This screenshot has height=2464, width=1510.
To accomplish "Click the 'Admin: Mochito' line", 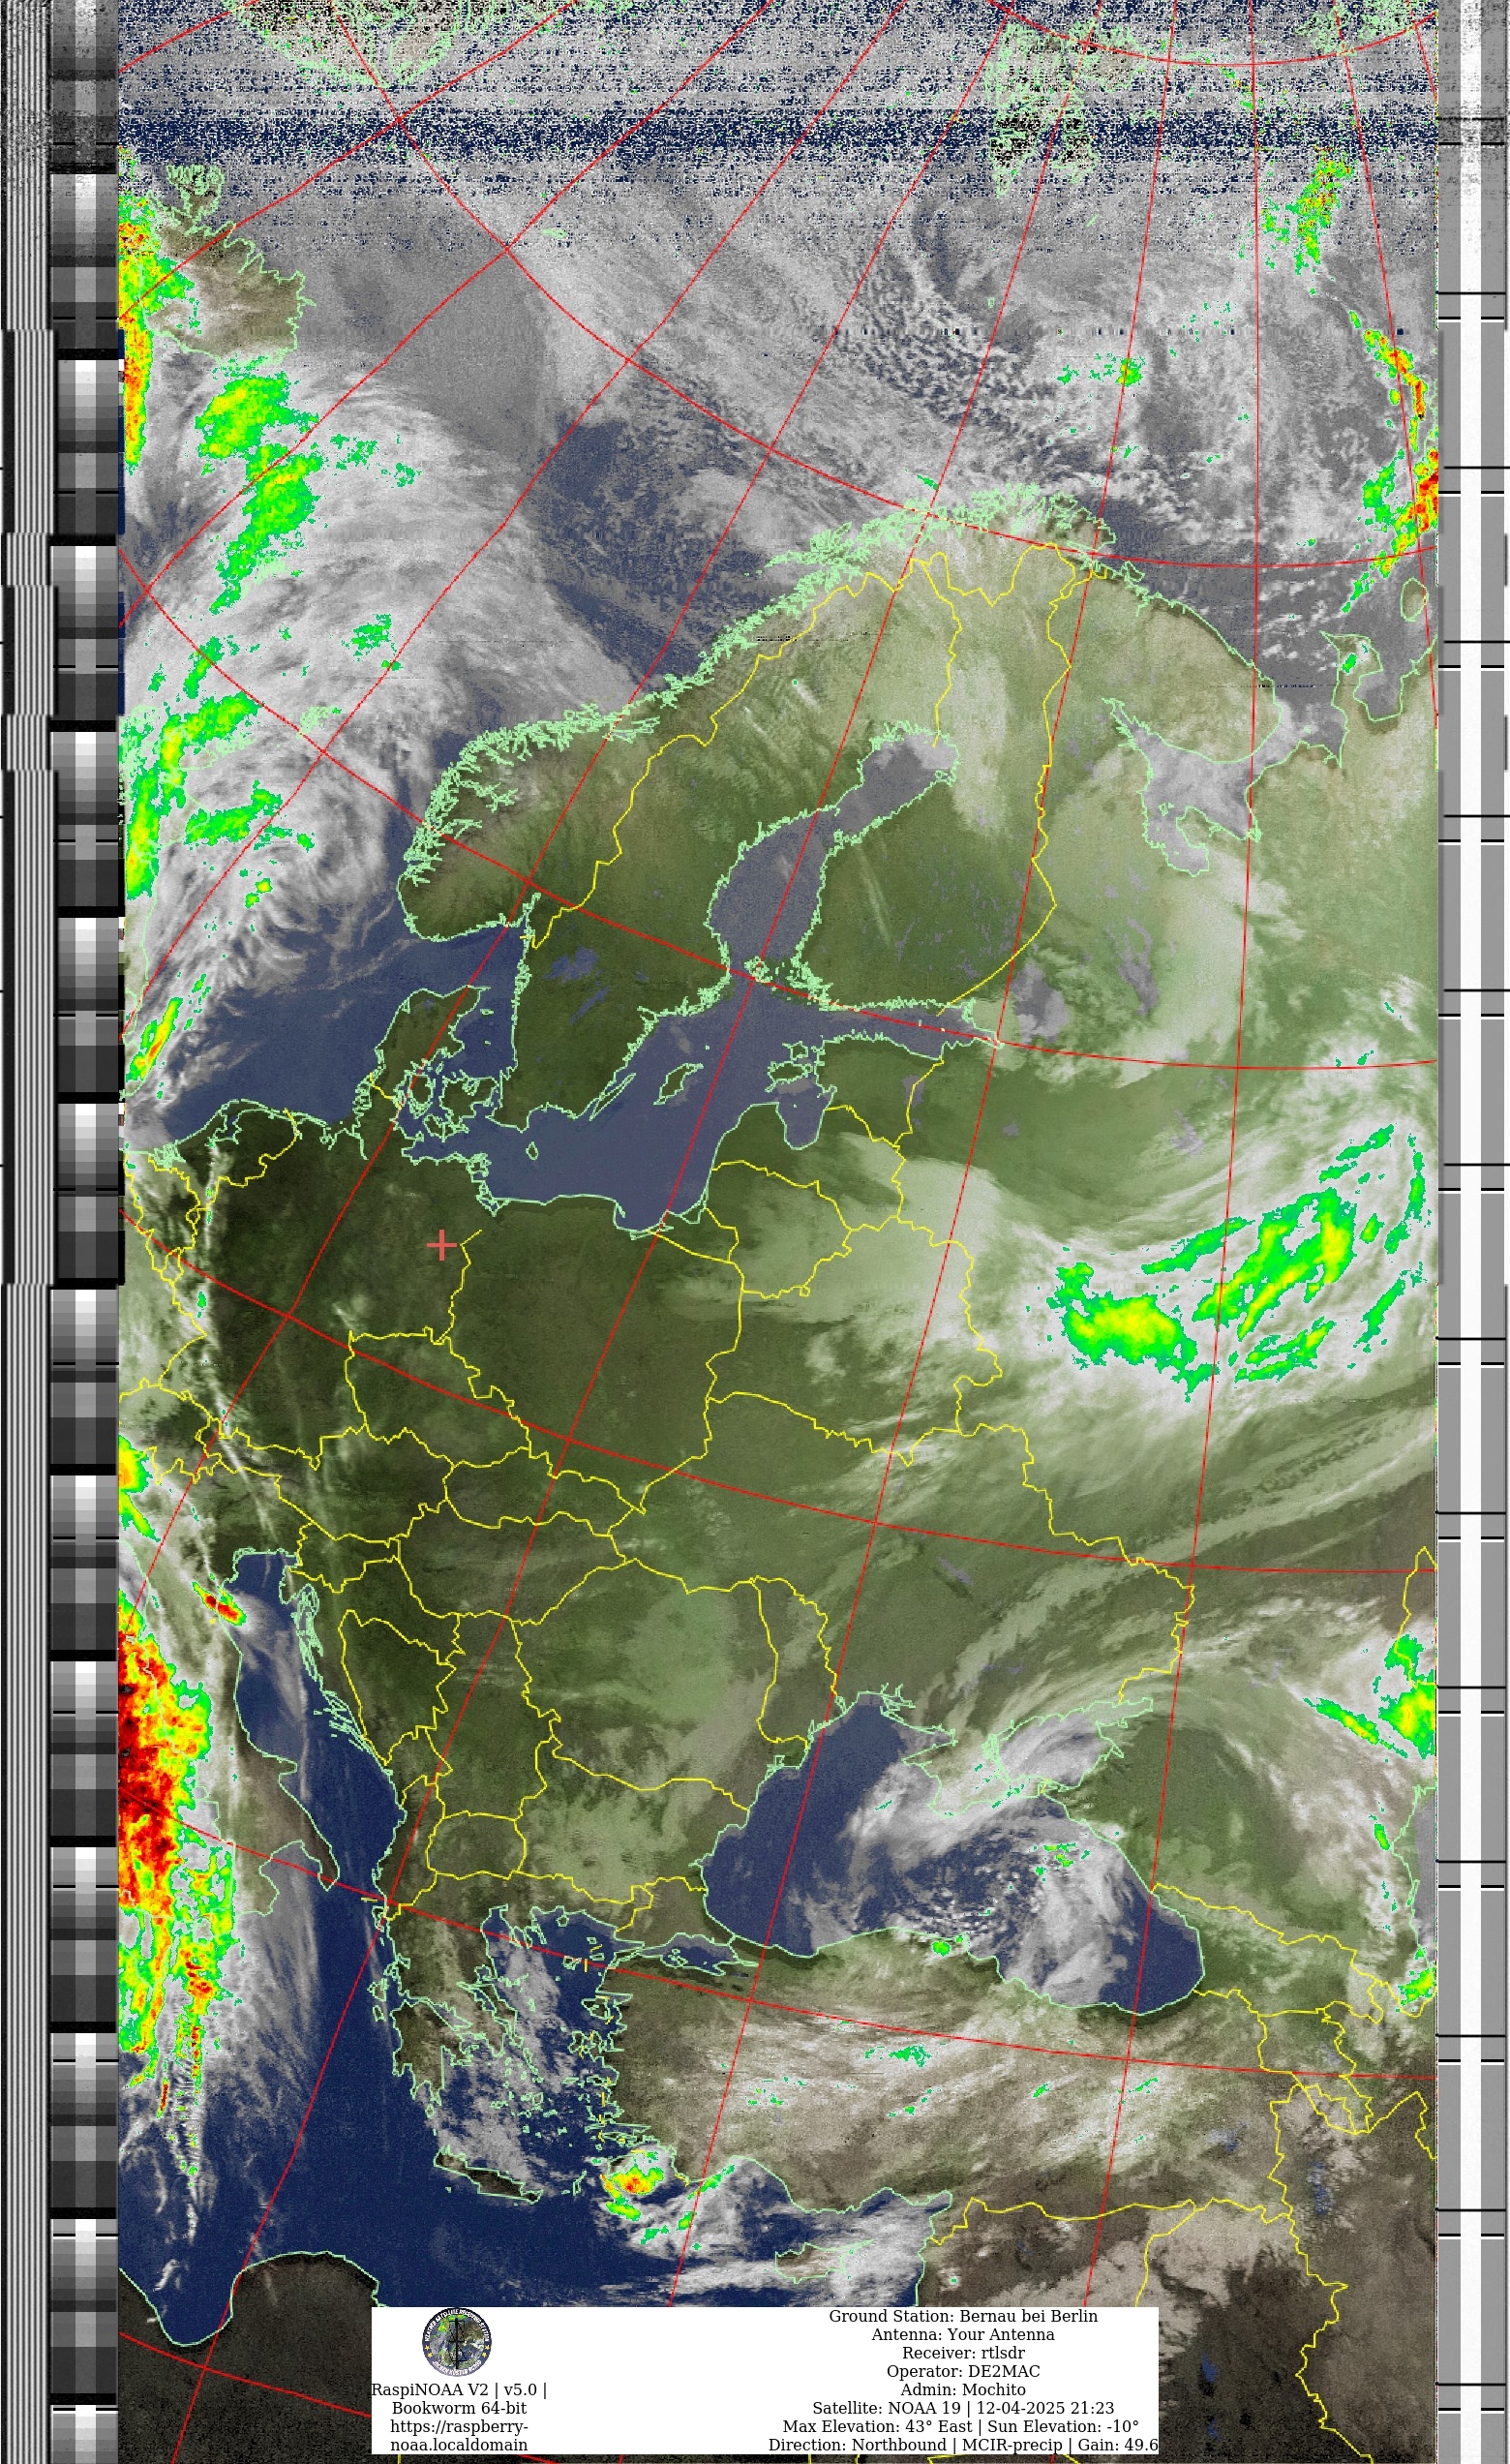I will (x=963, y=2389).
